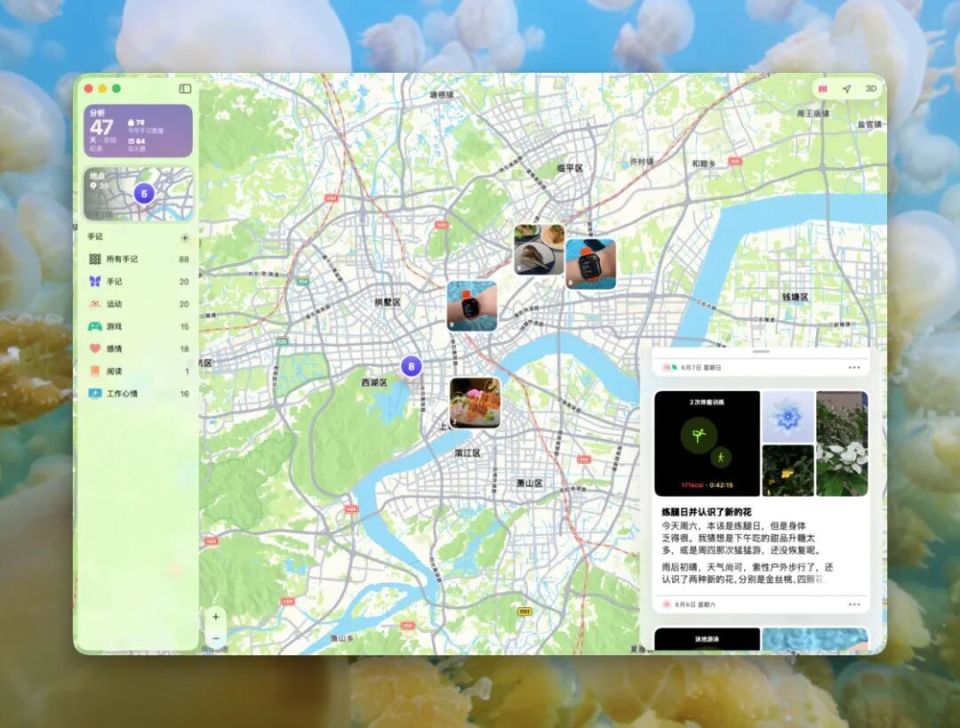960x728 pixels.
Task: Open the swimming workout image at panel bottom
Action: pyautogui.click(x=707, y=639)
